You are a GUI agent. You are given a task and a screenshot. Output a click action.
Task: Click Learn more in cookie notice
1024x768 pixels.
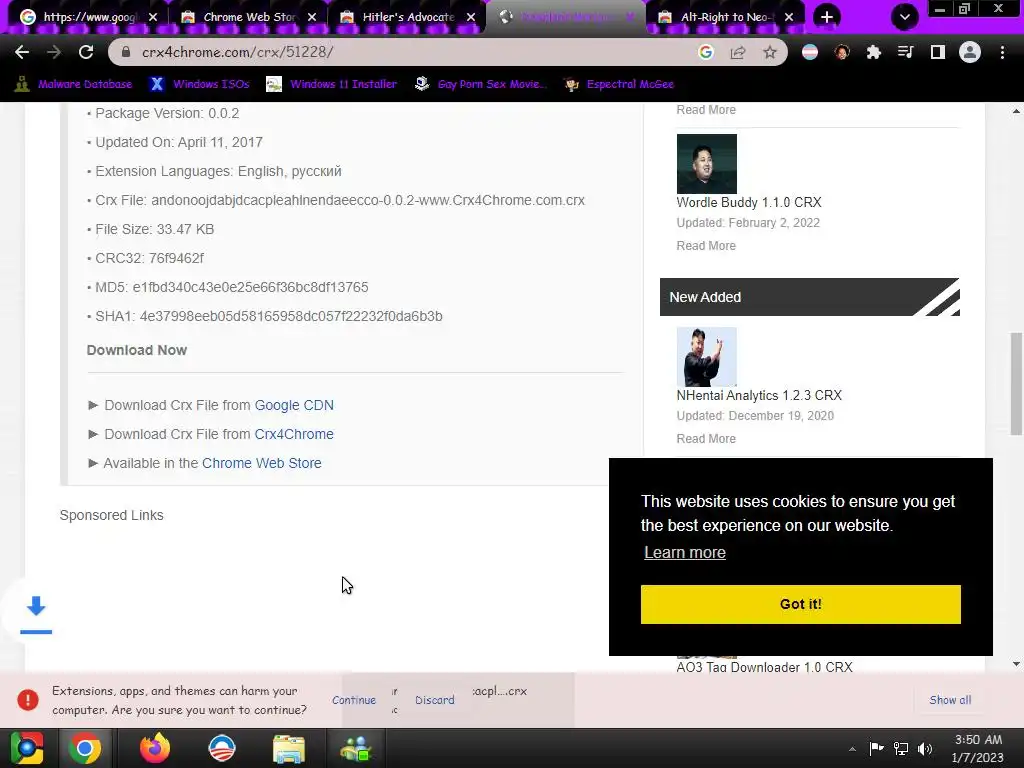pos(684,552)
